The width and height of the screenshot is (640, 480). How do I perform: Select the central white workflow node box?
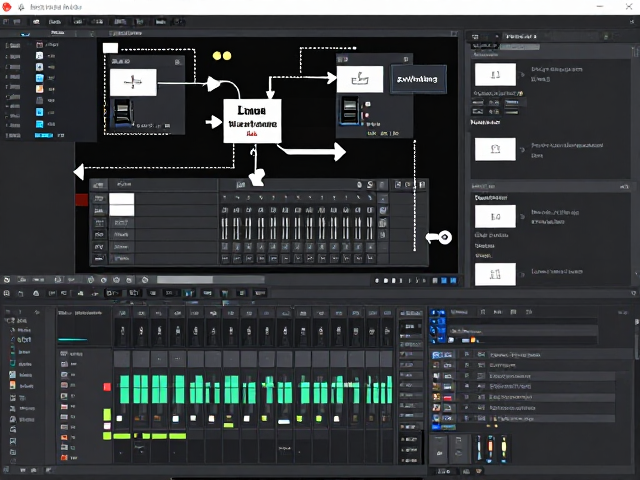tap(252, 121)
